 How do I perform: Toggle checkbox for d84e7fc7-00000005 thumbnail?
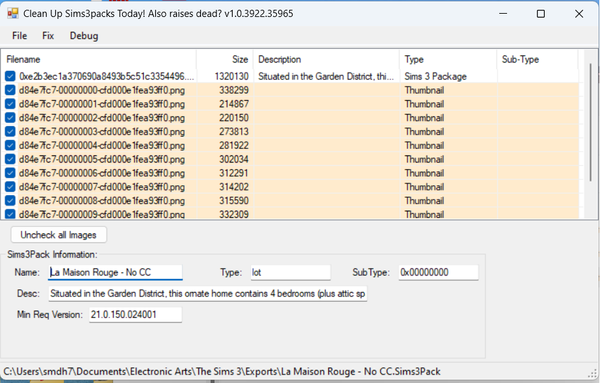point(10,159)
